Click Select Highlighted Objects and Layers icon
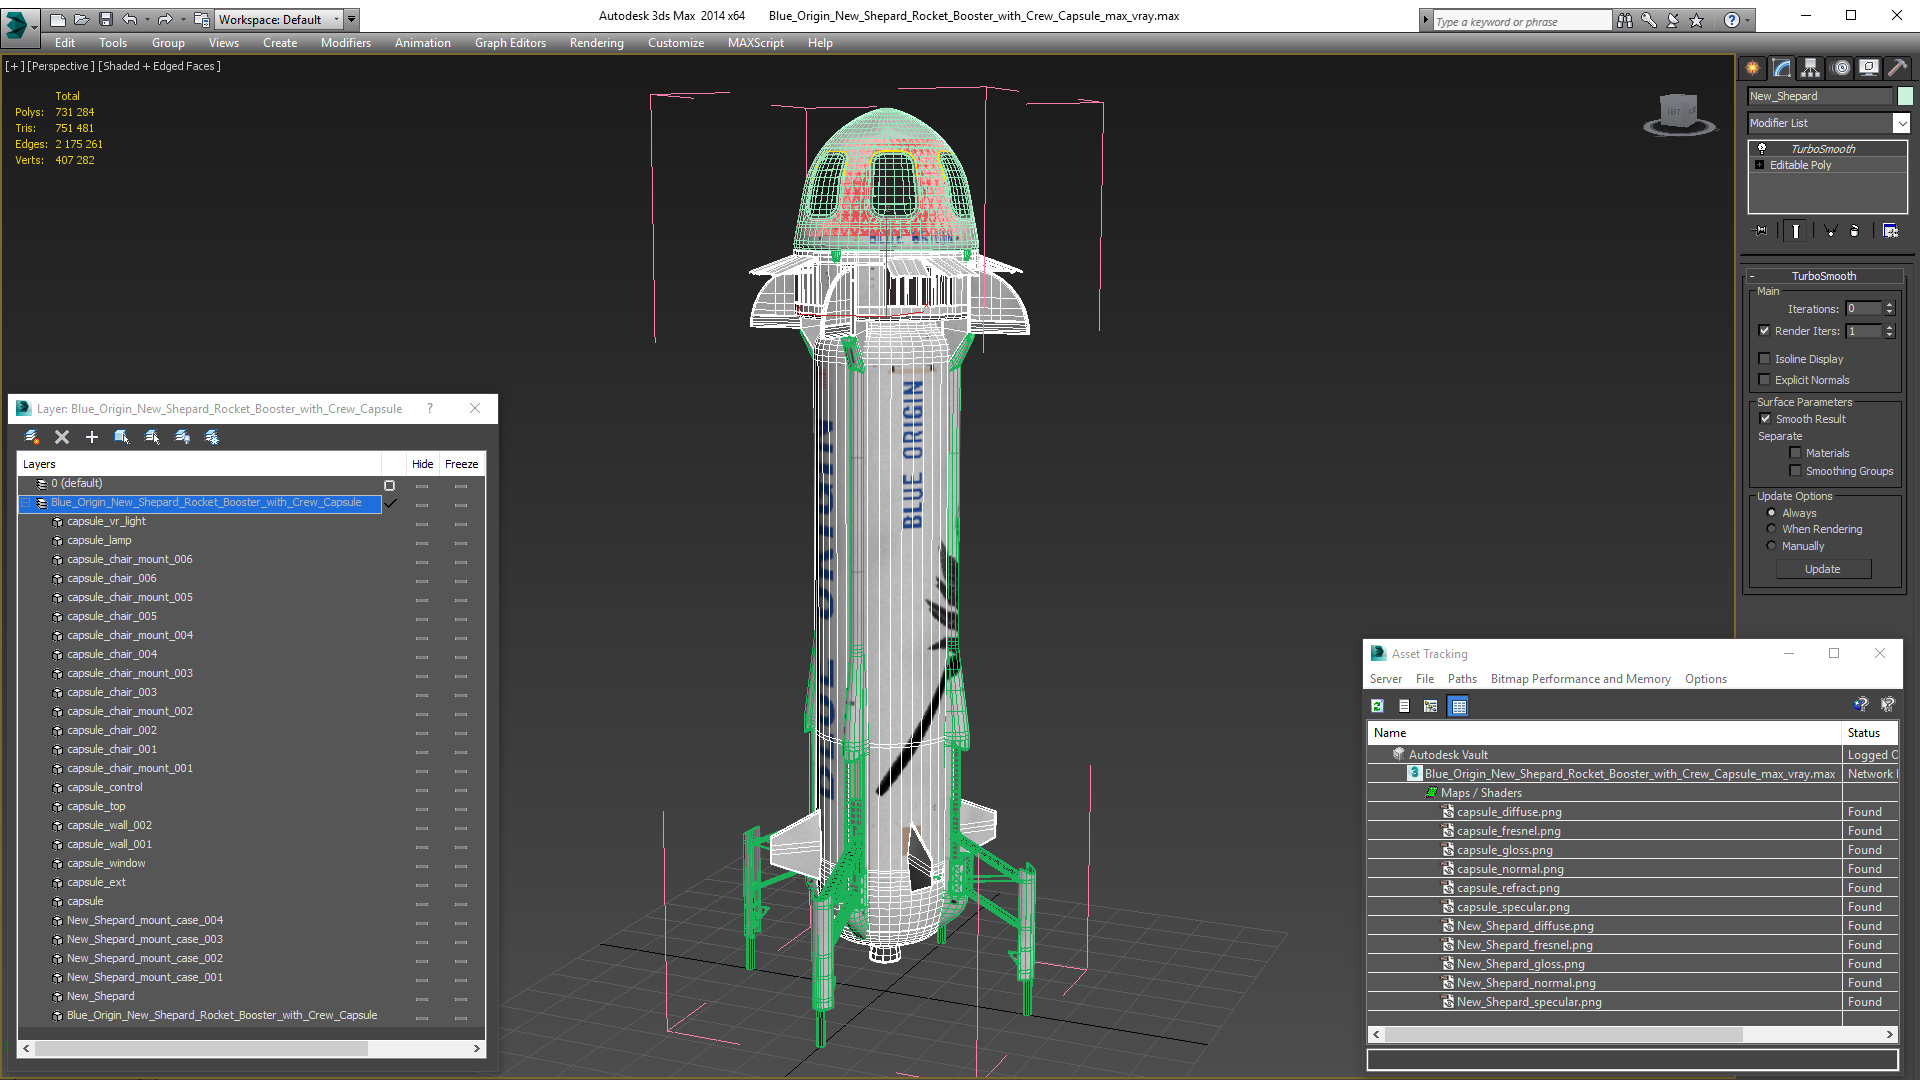Image resolution: width=1920 pixels, height=1080 pixels. click(x=122, y=437)
